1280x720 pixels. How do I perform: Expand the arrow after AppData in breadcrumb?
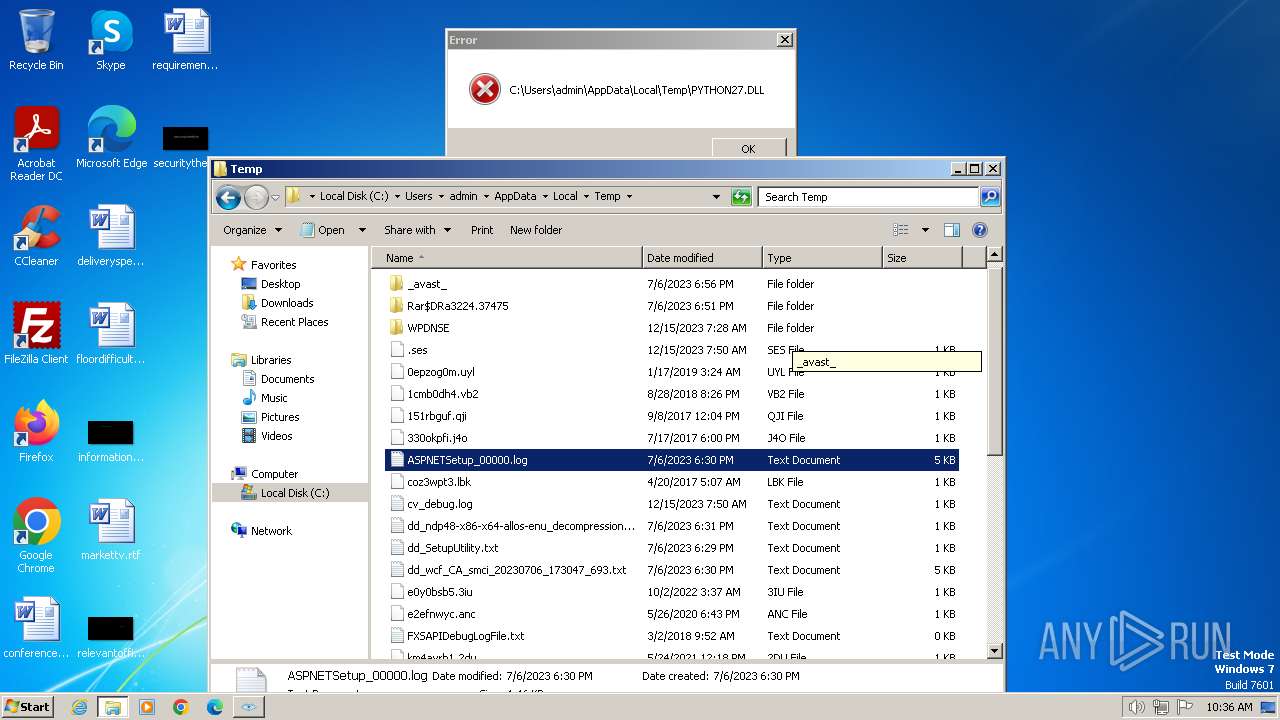coord(545,197)
